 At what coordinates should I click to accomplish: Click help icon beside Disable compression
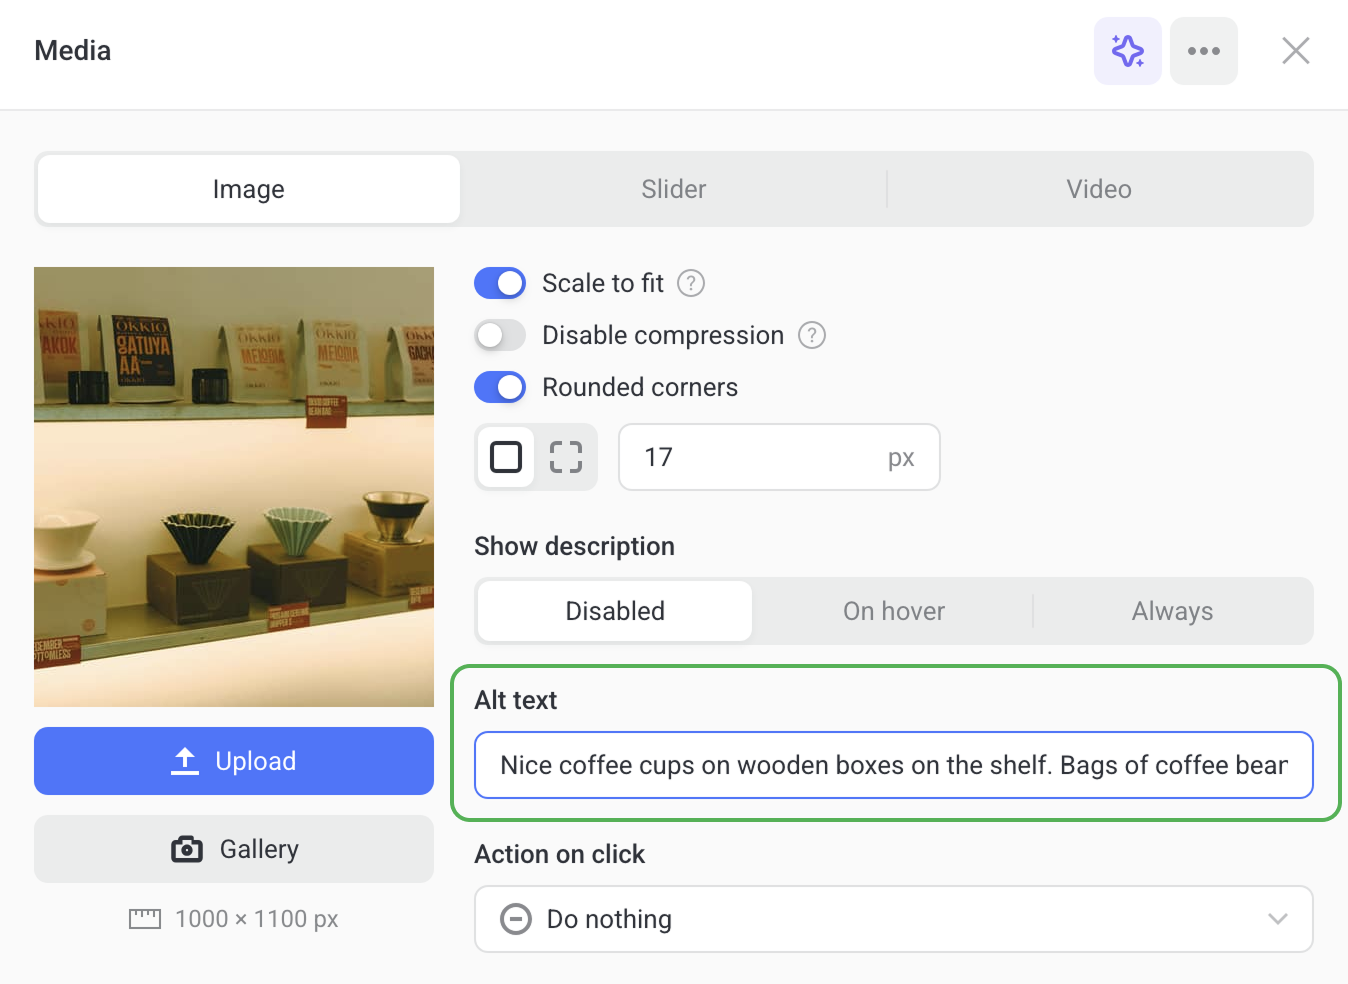pyautogui.click(x=811, y=335)
